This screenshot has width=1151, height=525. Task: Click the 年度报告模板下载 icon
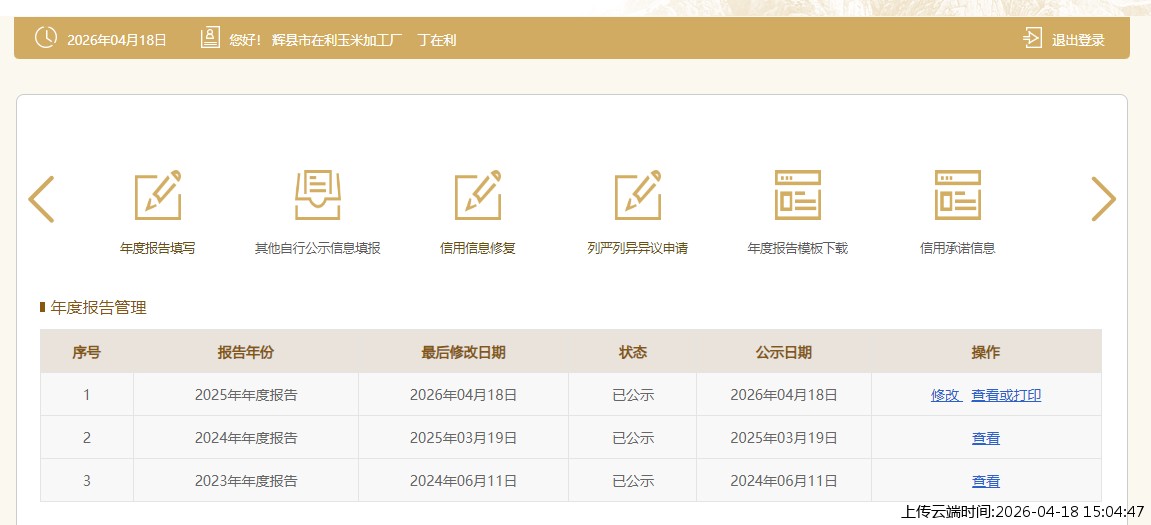(x=798, y=195)
